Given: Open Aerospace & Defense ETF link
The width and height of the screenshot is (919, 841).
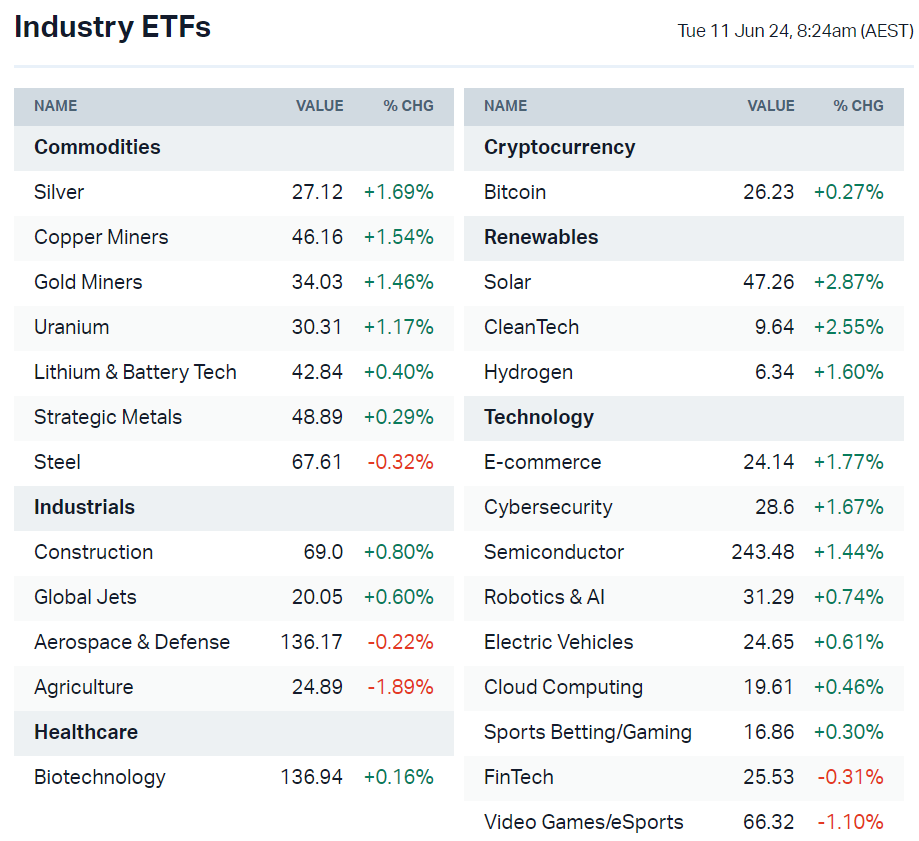Looking at the screenshot, I should coord(132,642).
